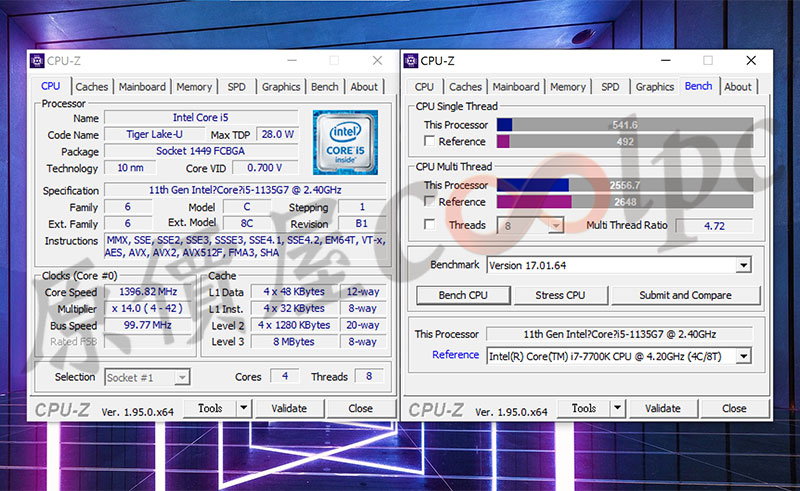Select Bench tab in right window
The height and width of the screenshot is (491, 800).
pos(698,86)
